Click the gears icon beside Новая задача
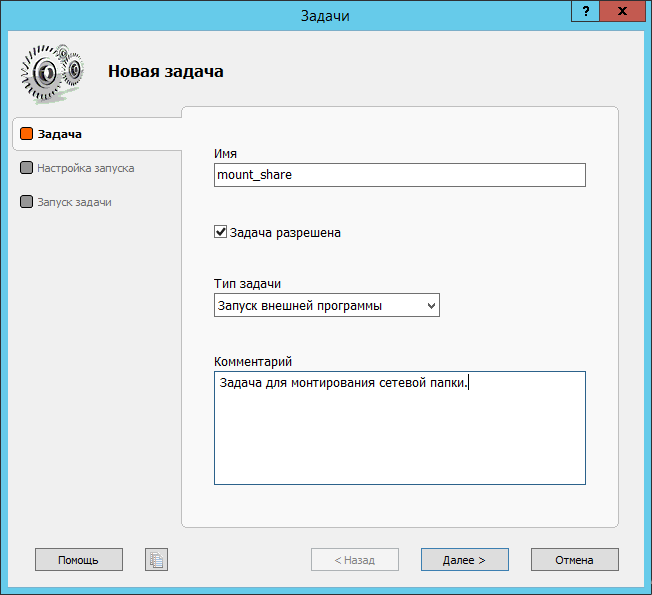This screenshot has width=652, height=595. pos(53,73)
